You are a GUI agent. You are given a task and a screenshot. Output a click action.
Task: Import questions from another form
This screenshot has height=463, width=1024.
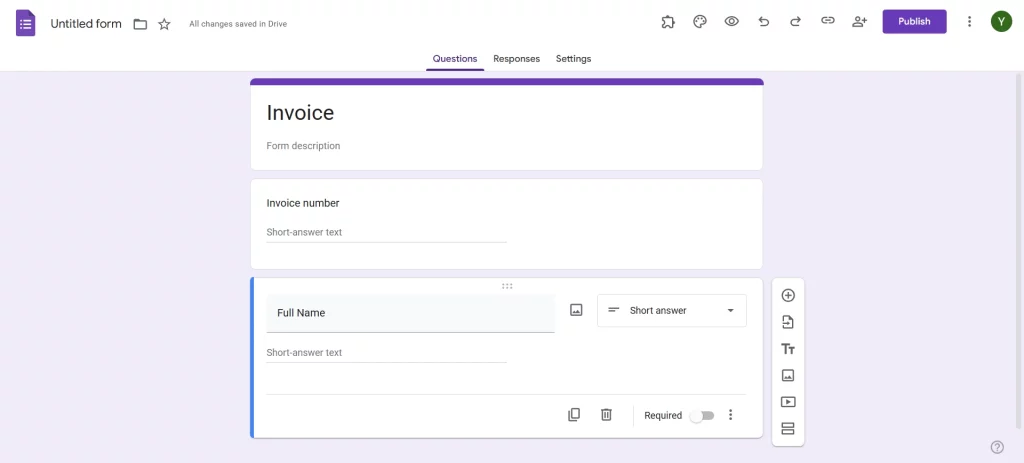tap(788, 322)
